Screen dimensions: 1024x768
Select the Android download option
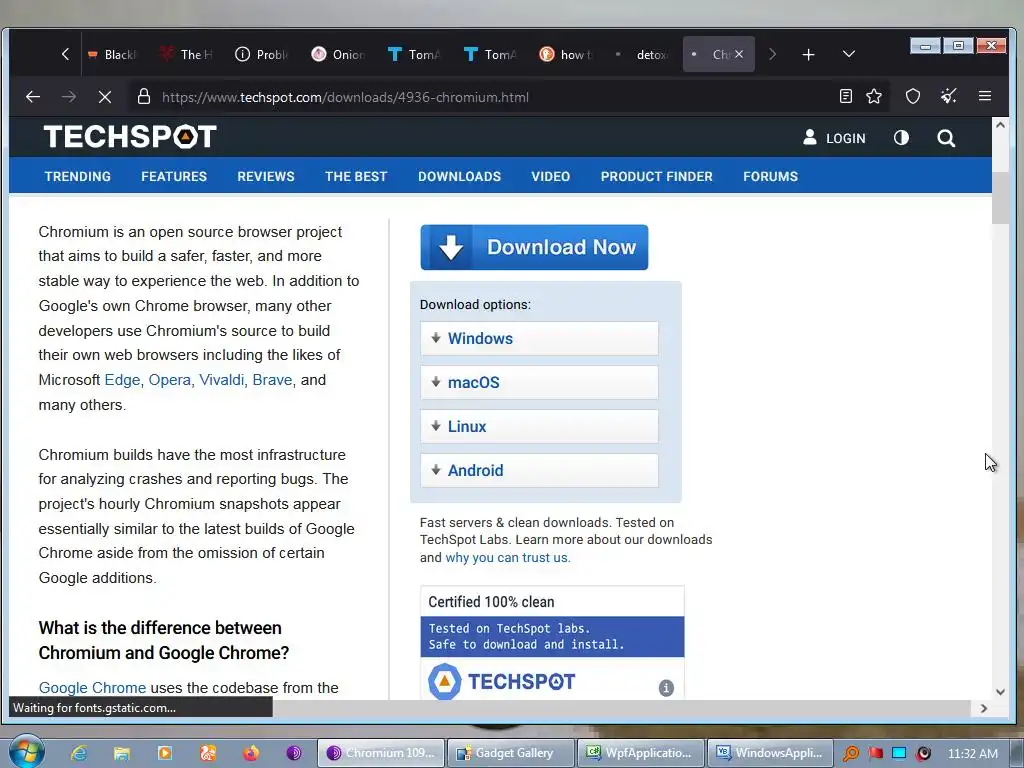539,470
